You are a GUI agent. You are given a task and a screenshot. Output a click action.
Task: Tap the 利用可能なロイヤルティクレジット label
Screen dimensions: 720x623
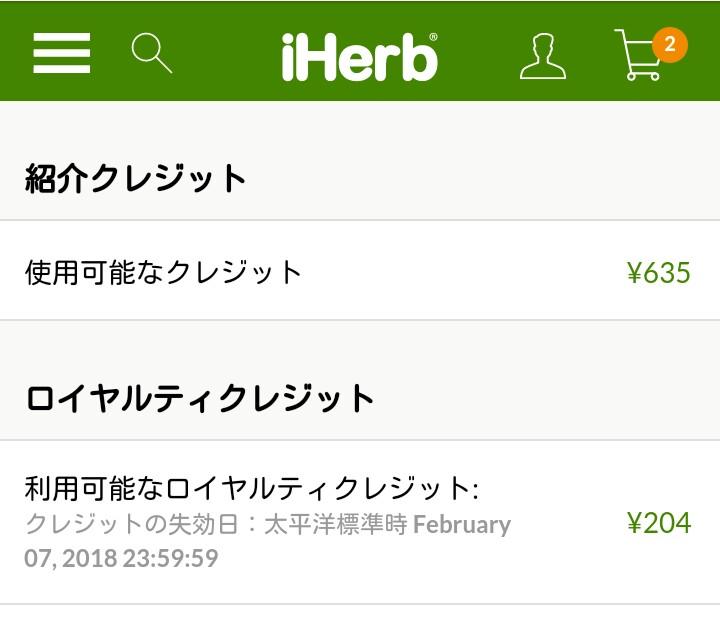click(252, 489)
